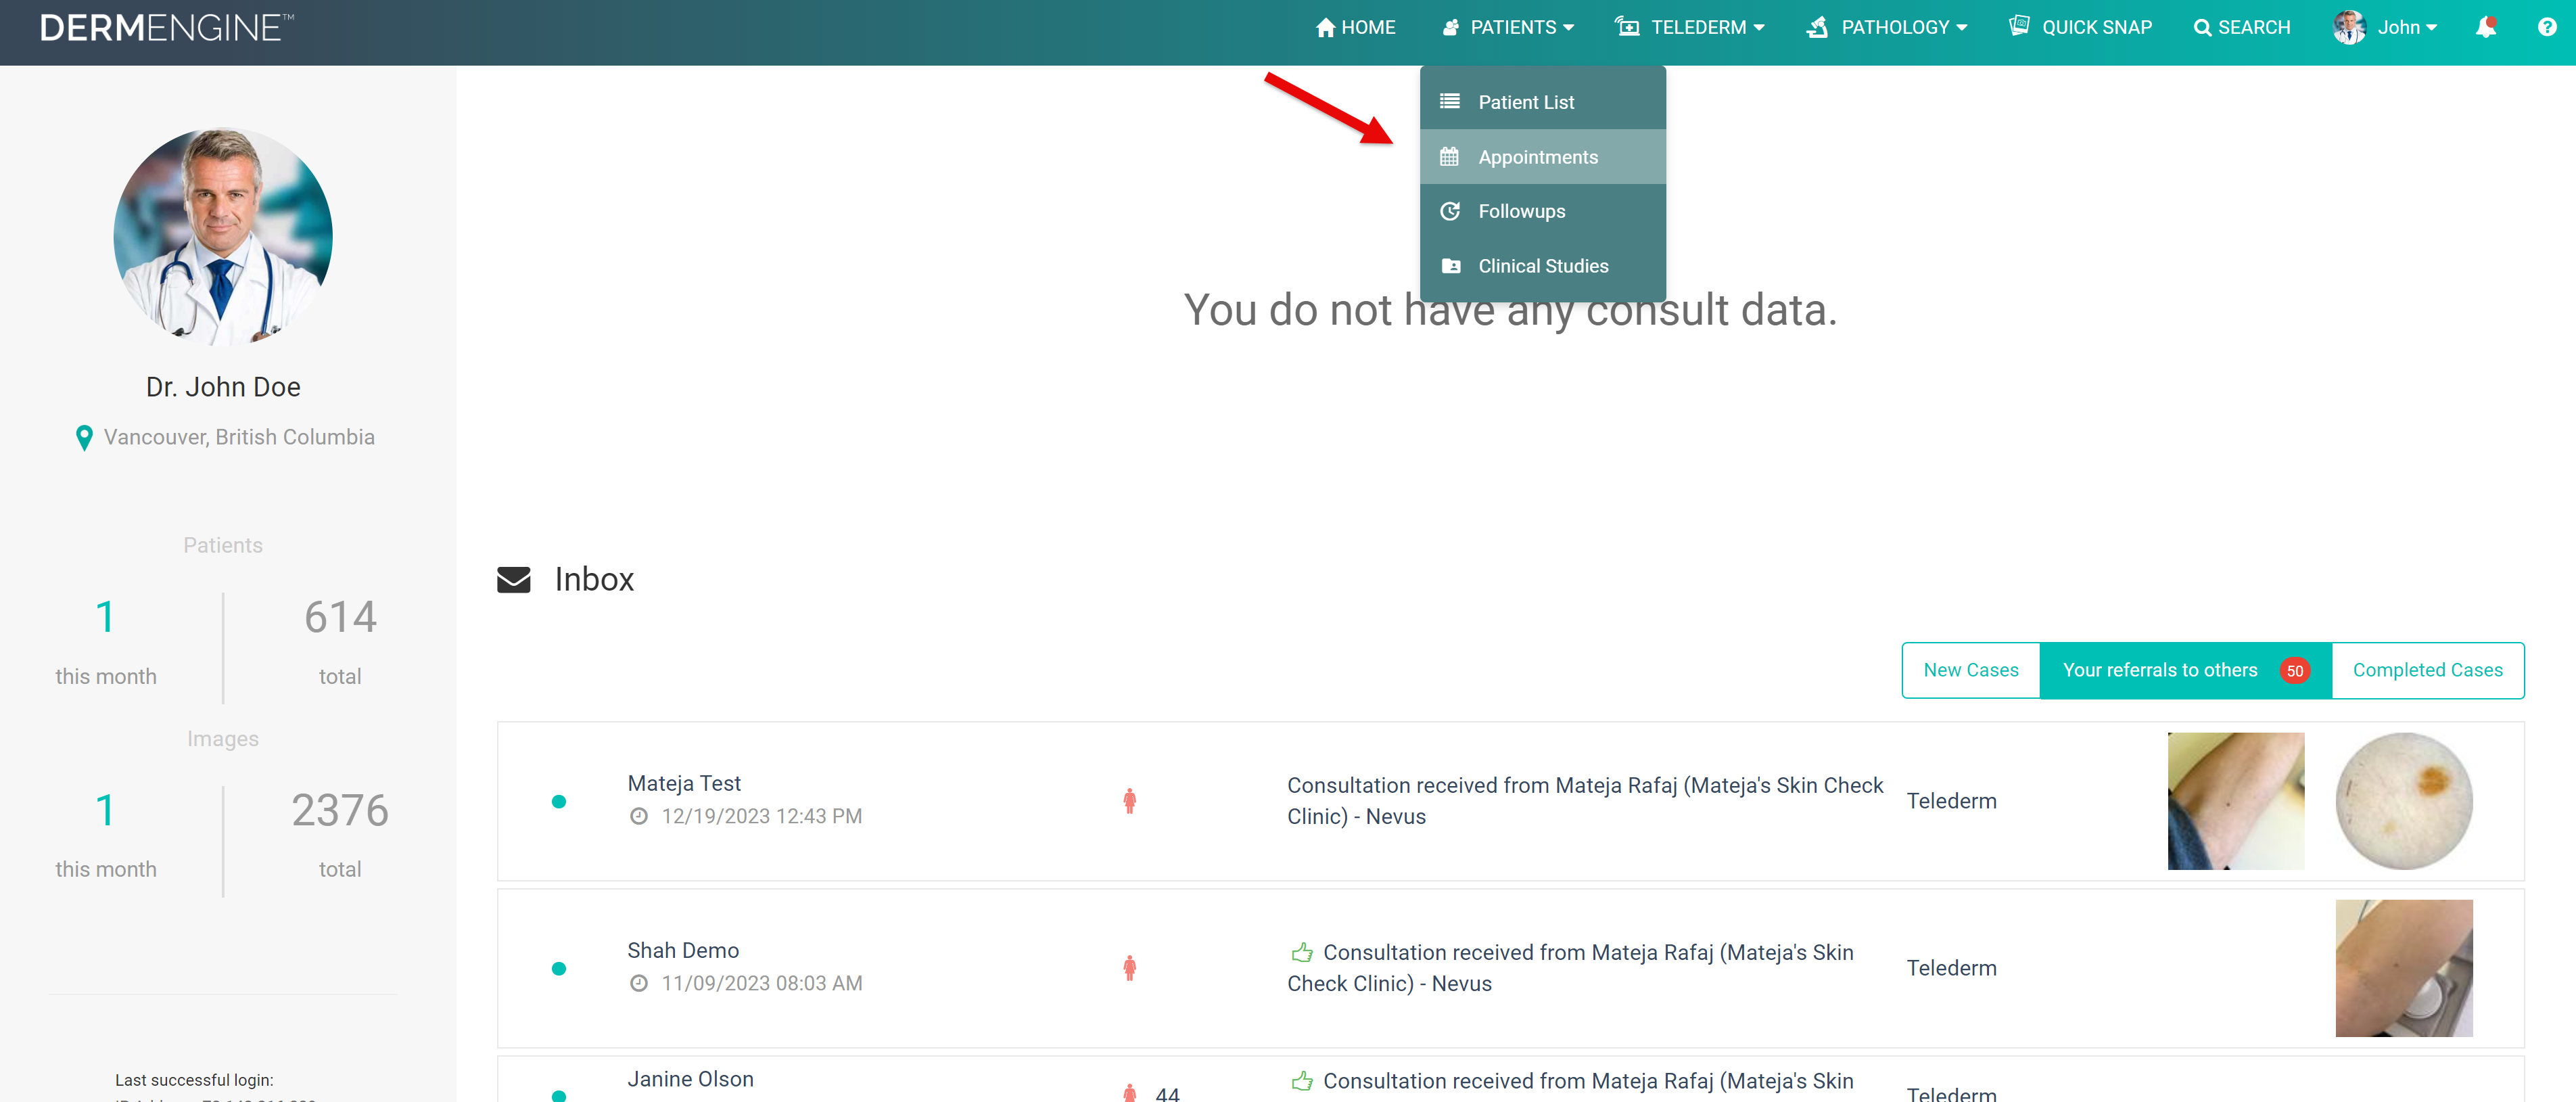Screen dimensions: 2576x1102
Task: Open the Mateja Test patient name
Action: point(684,783)
